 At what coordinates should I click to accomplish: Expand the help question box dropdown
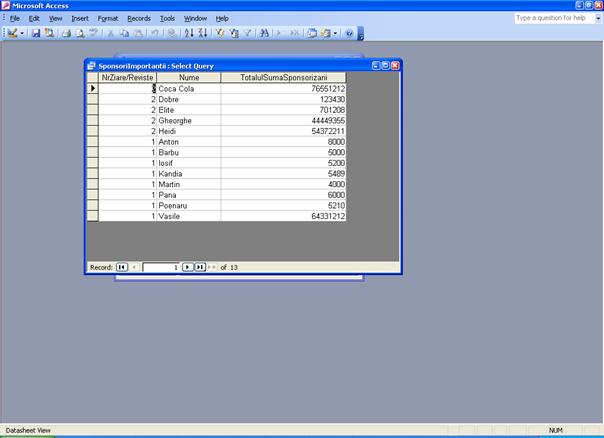(x=596, y=18)
